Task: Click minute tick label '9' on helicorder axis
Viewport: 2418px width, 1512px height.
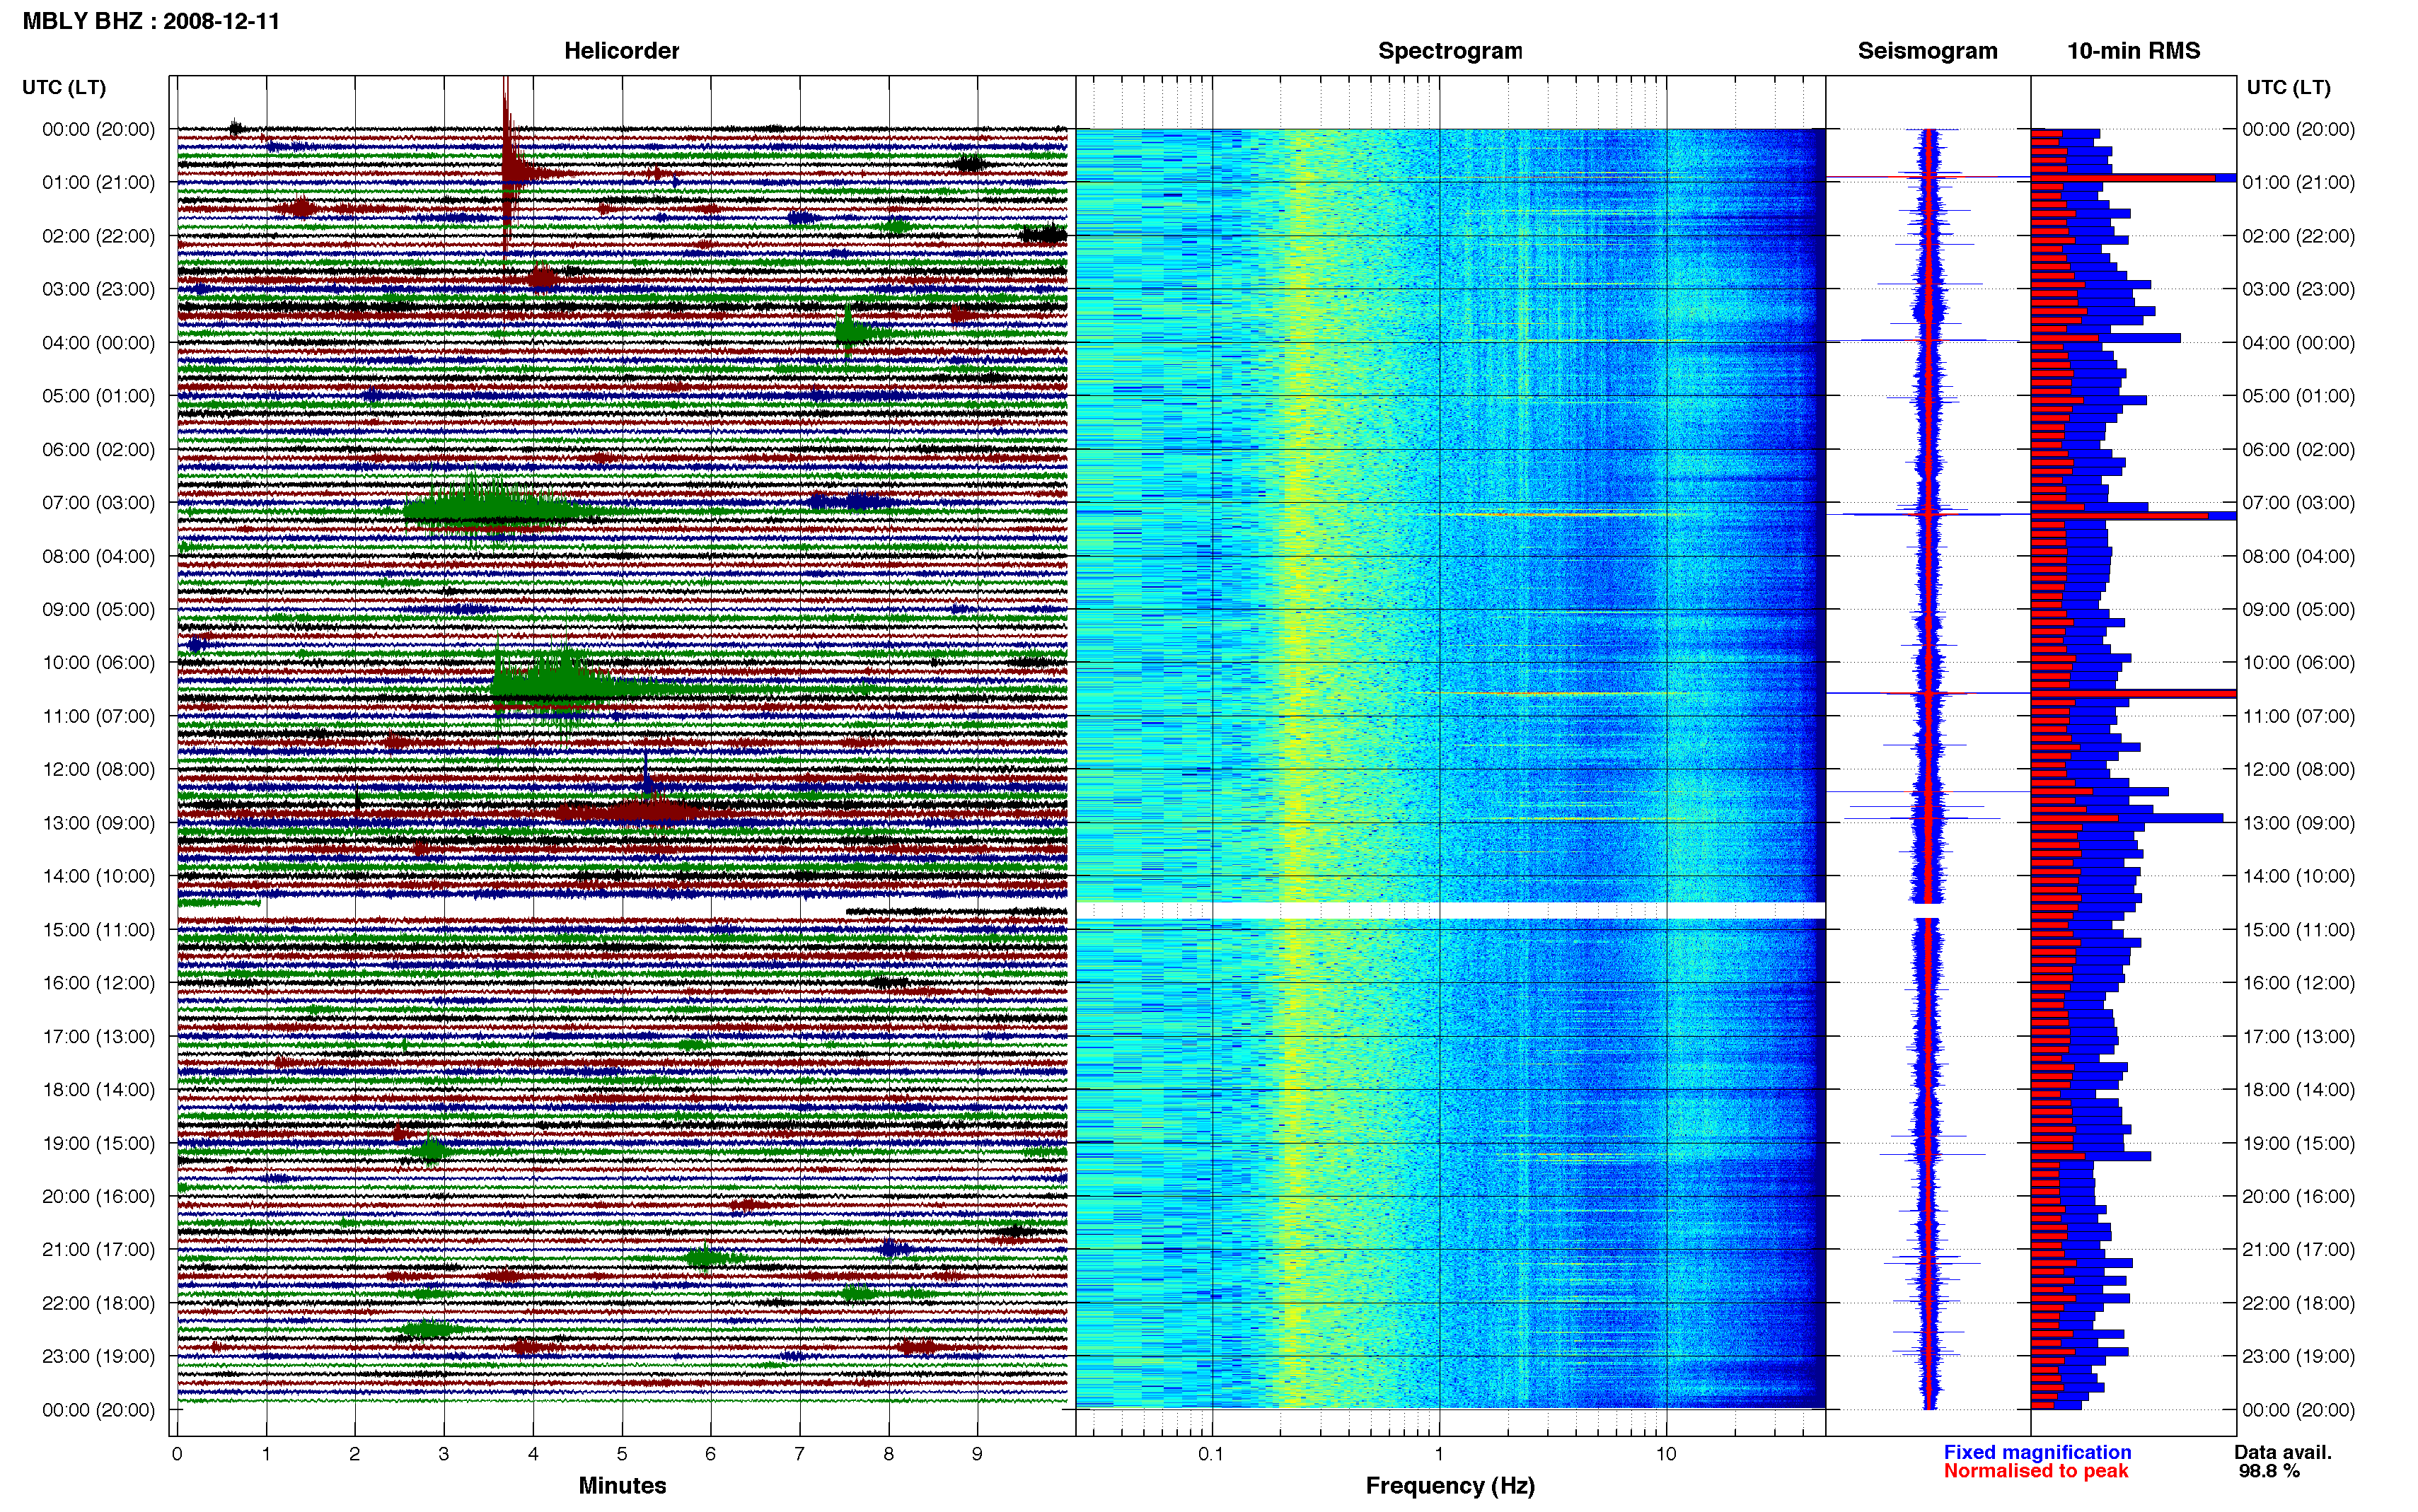Action: tap(977, 1454)
